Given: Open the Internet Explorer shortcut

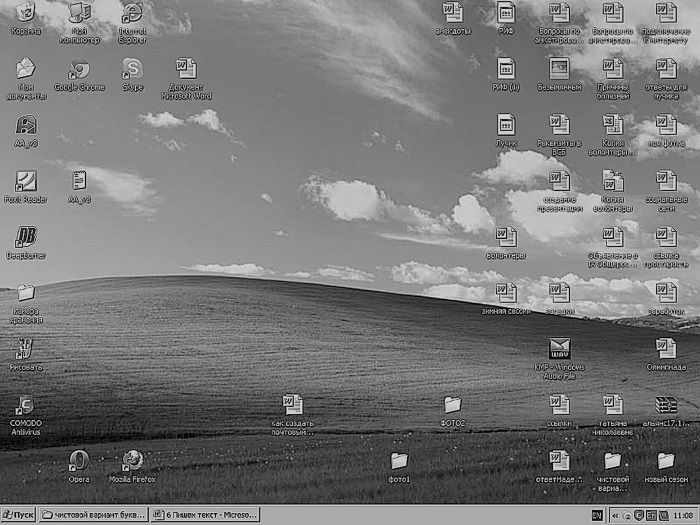Looking at the screenshot, I should (x=132, y=14).
